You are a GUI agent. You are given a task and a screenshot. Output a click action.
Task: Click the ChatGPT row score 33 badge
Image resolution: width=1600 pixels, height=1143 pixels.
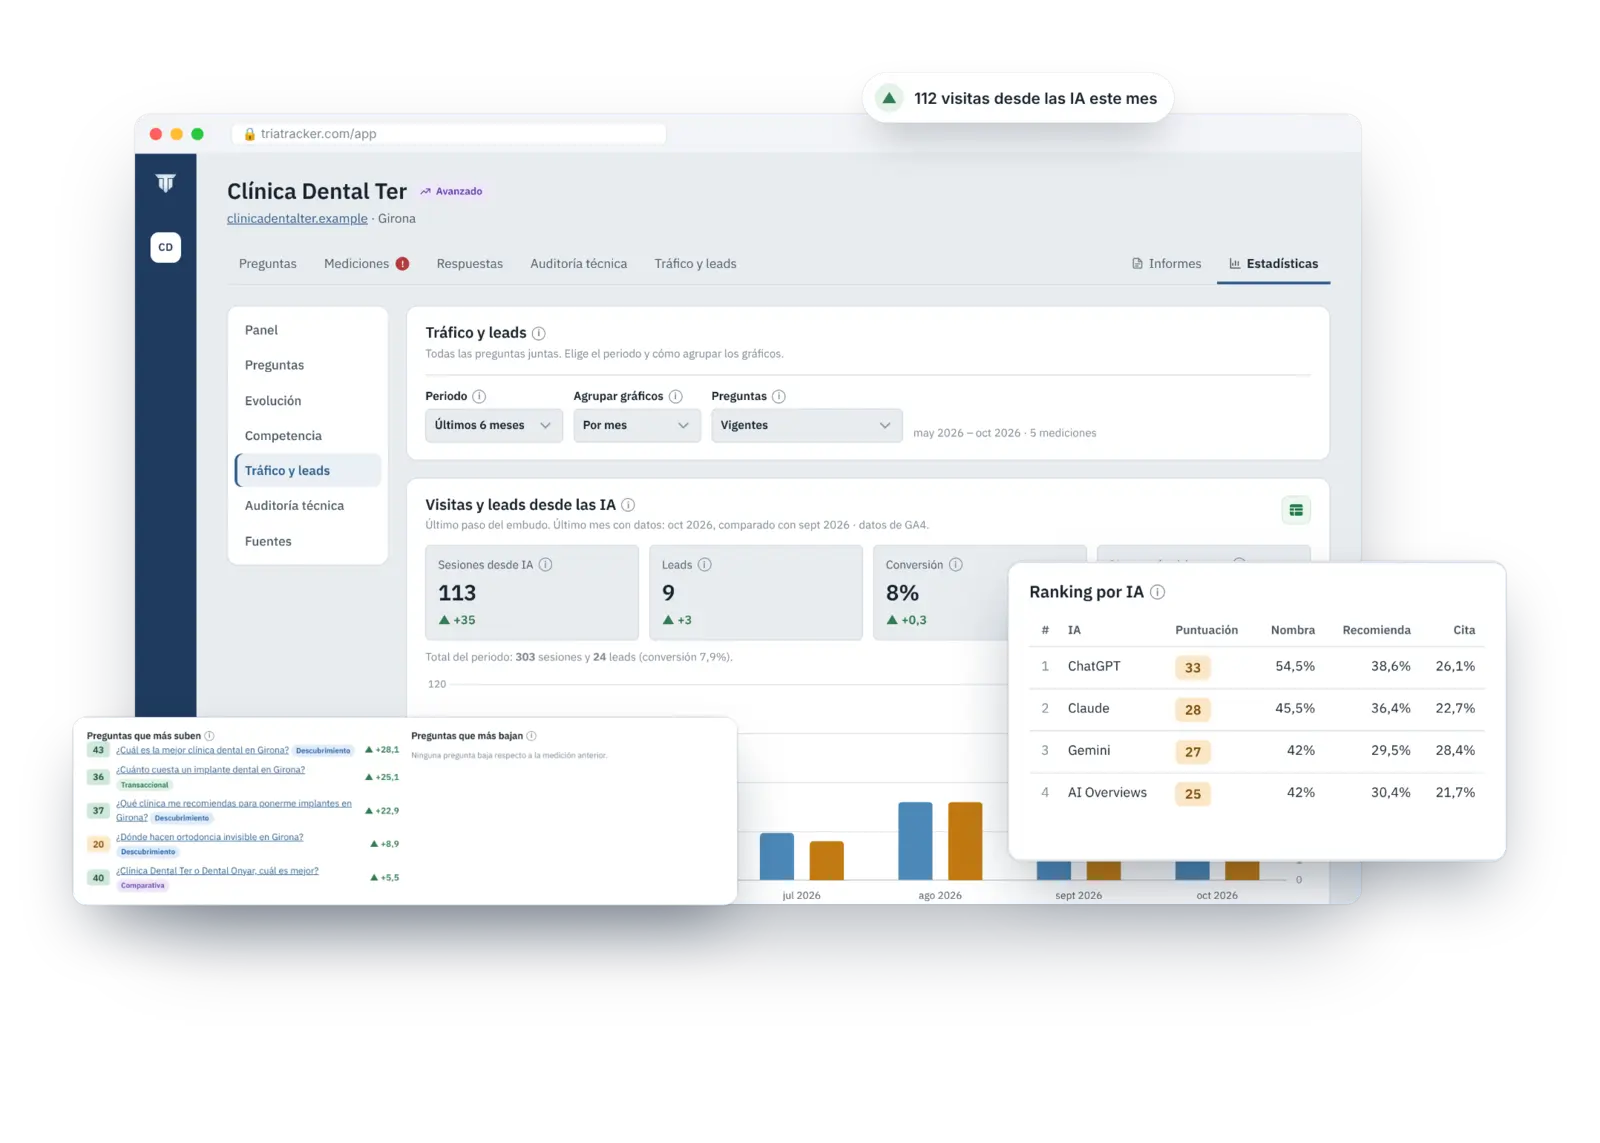click(1193, 668)
